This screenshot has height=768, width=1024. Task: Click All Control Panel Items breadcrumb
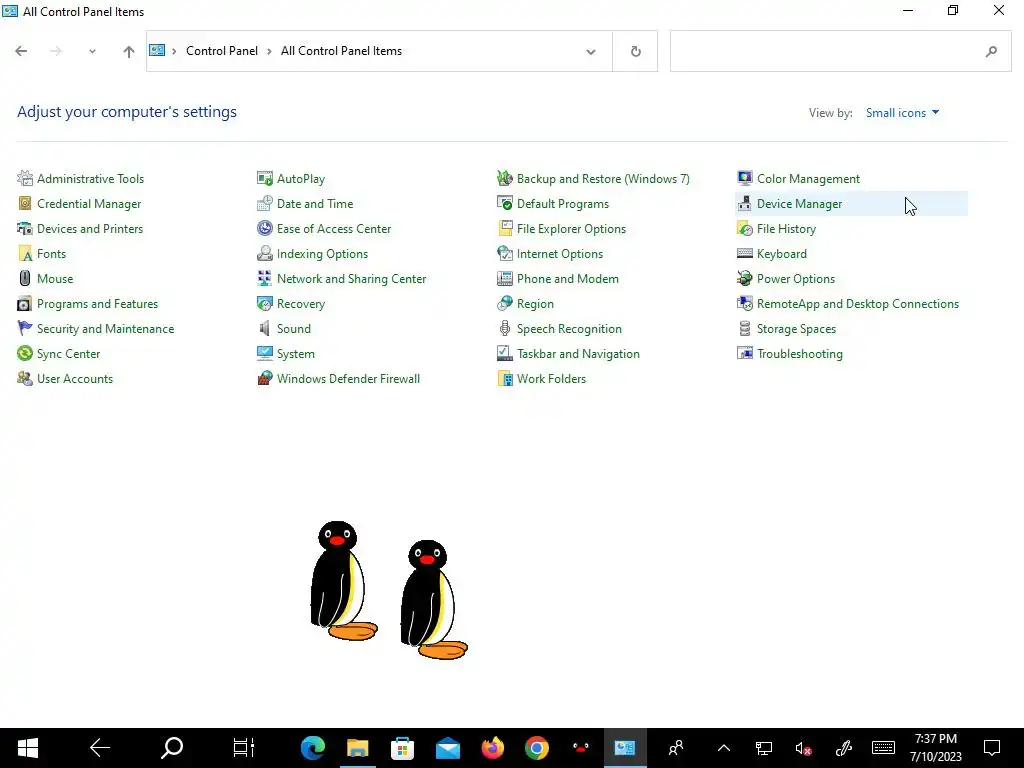pyautogui.click(x=342, y=51)
